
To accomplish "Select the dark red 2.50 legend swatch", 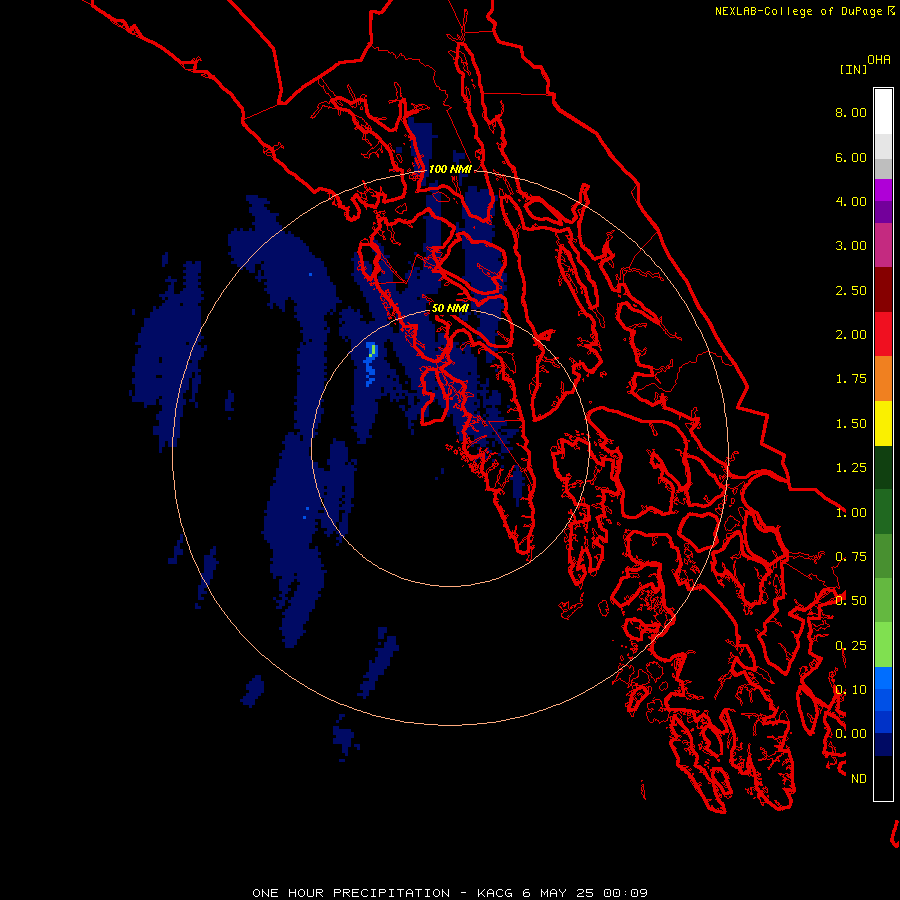I will click(x=883, y=290).
